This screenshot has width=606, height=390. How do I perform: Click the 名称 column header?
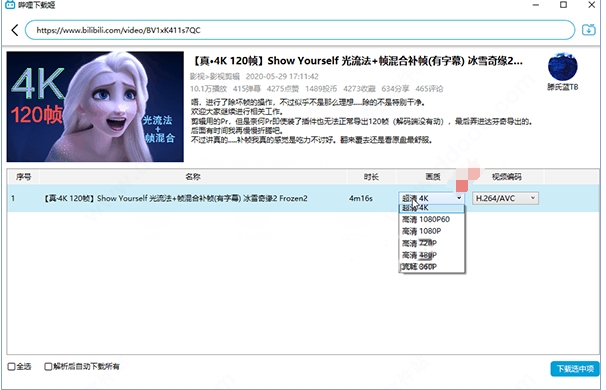(x=193, y=177)
